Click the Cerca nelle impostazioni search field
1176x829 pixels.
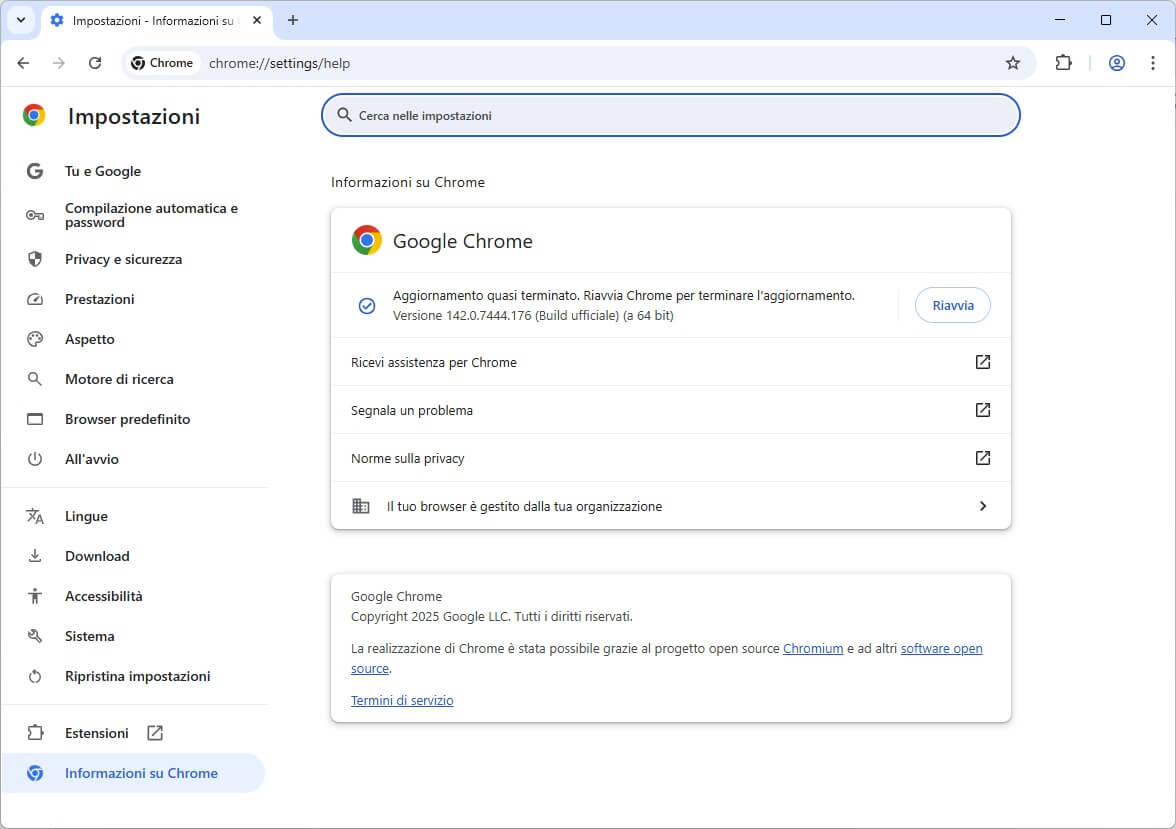click(670, 115)
